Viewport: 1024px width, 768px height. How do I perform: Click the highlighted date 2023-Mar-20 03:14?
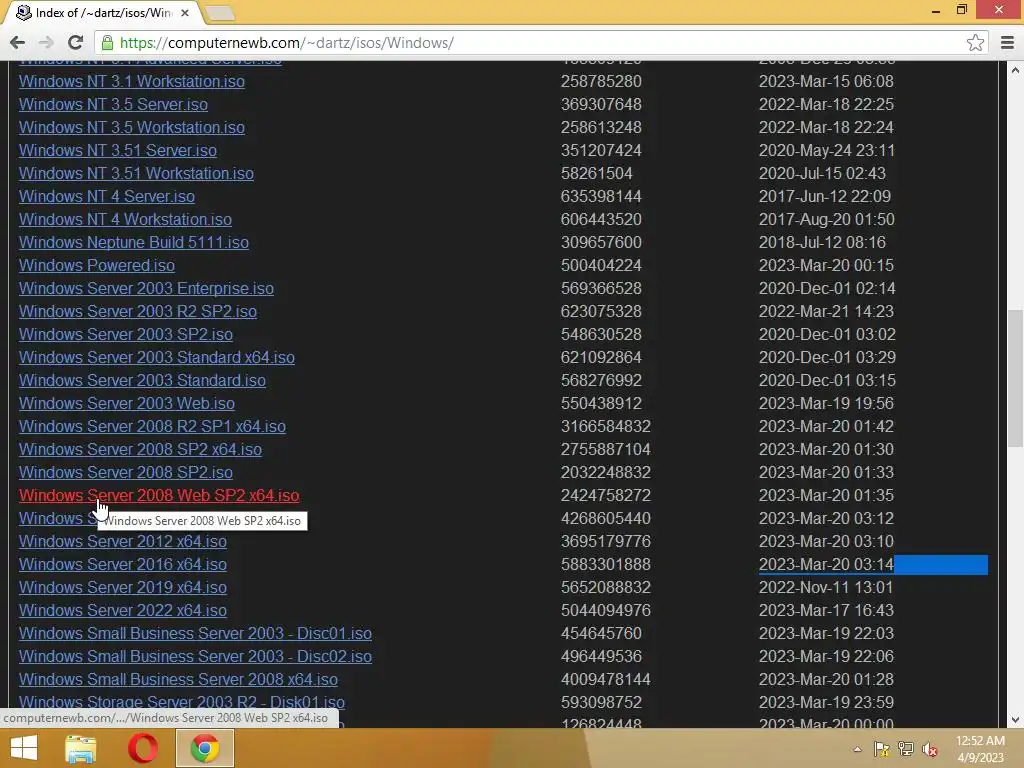point(826,564)
